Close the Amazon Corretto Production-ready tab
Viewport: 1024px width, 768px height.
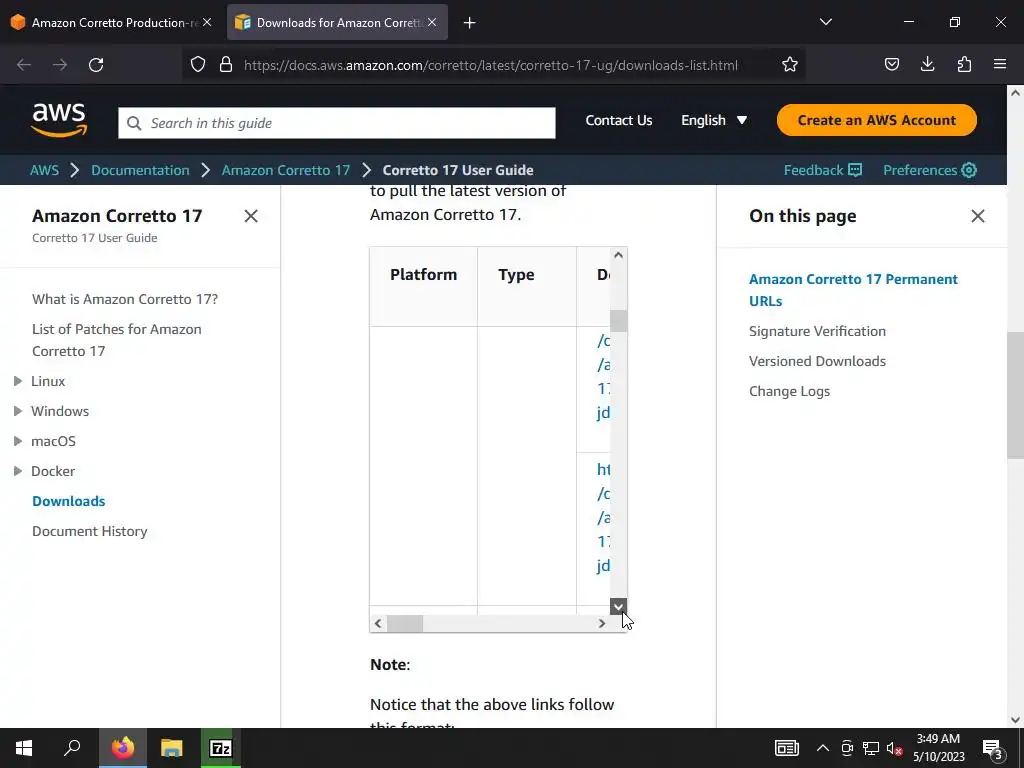[207, 22]
